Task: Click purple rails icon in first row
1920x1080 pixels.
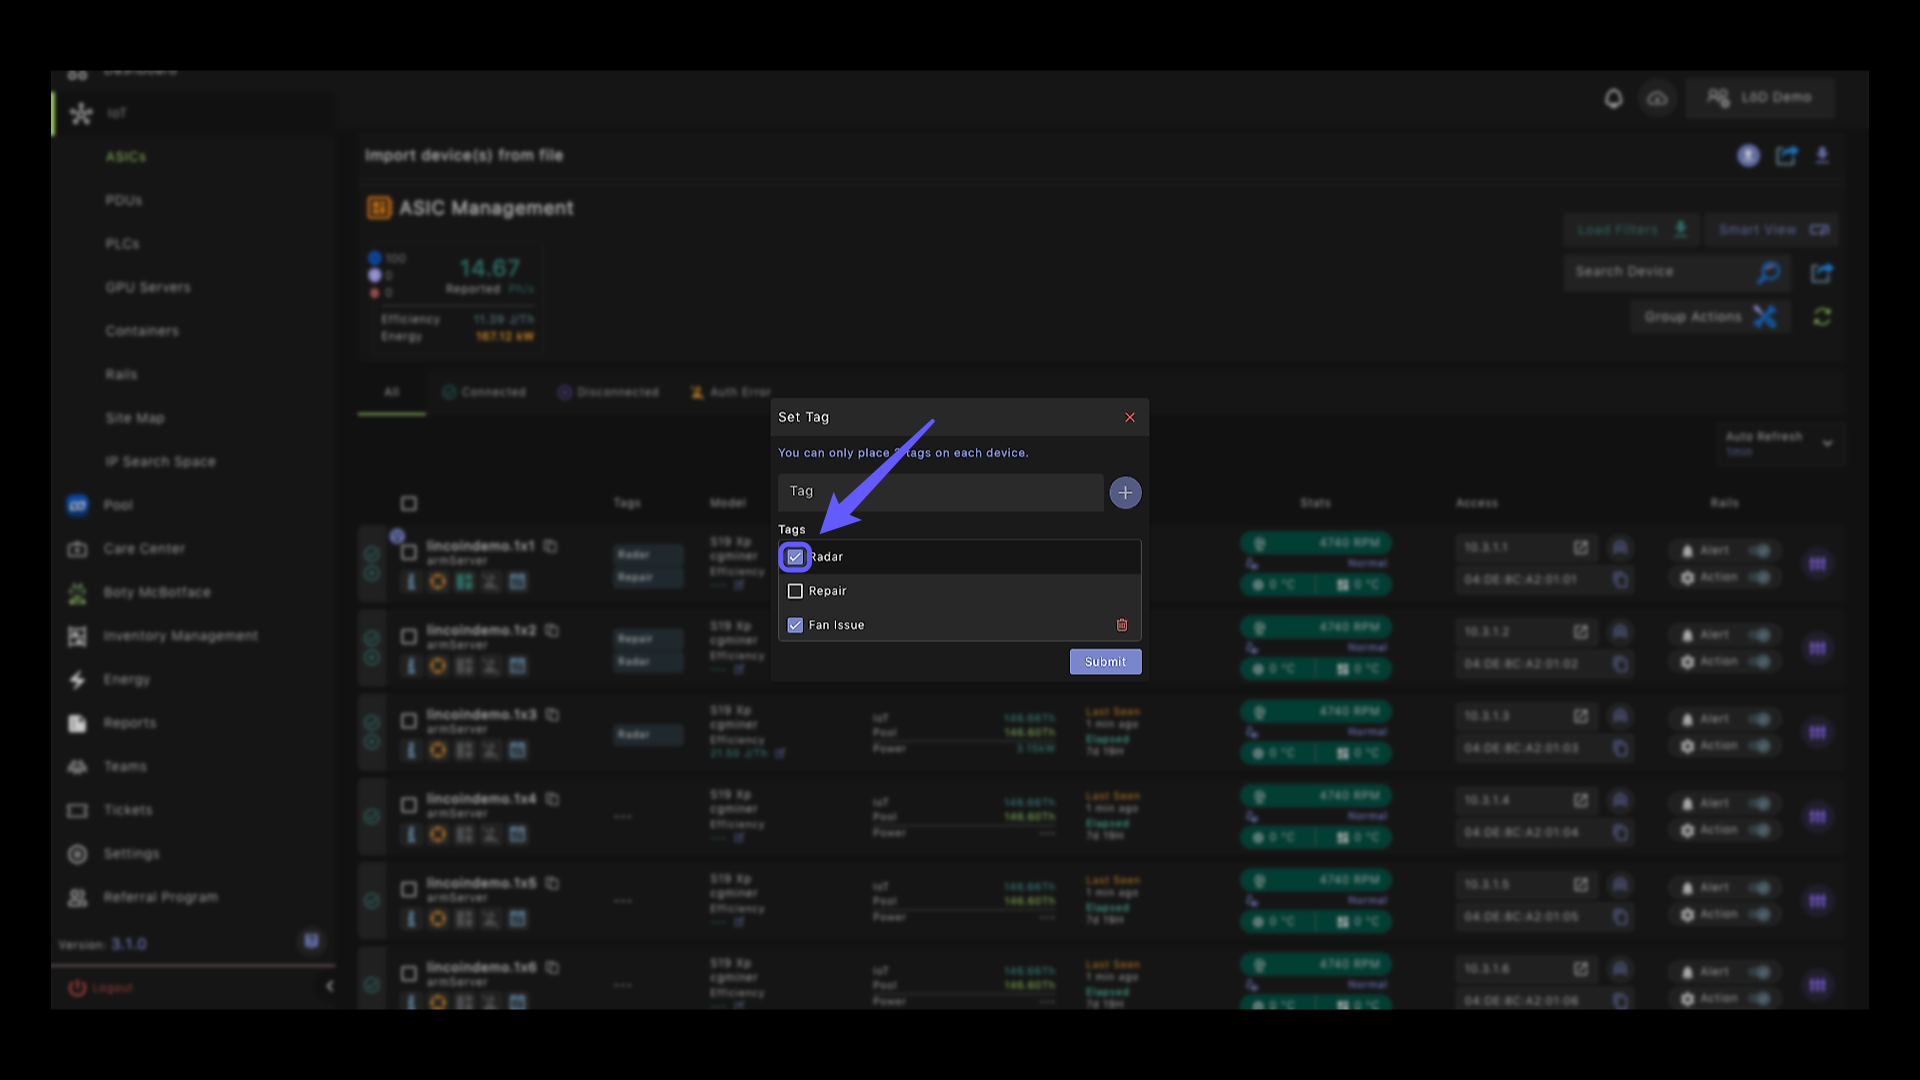Action: pos(1817,565)
